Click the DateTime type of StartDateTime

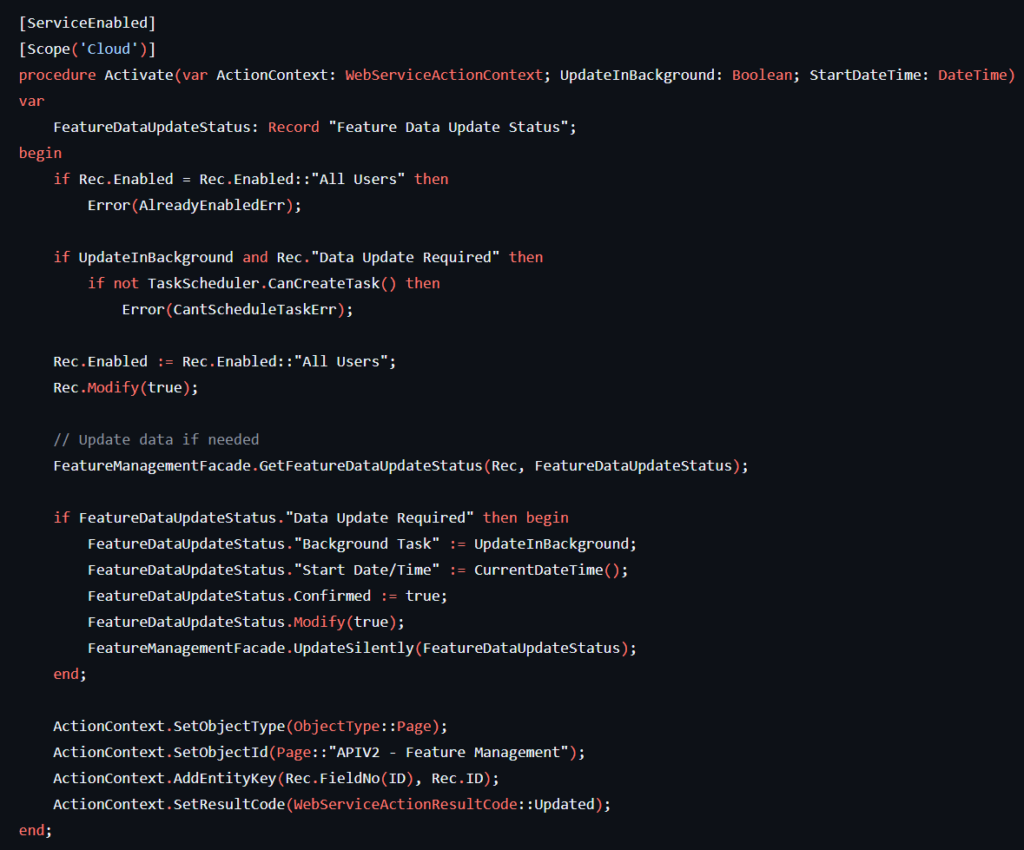pos(975,75)
